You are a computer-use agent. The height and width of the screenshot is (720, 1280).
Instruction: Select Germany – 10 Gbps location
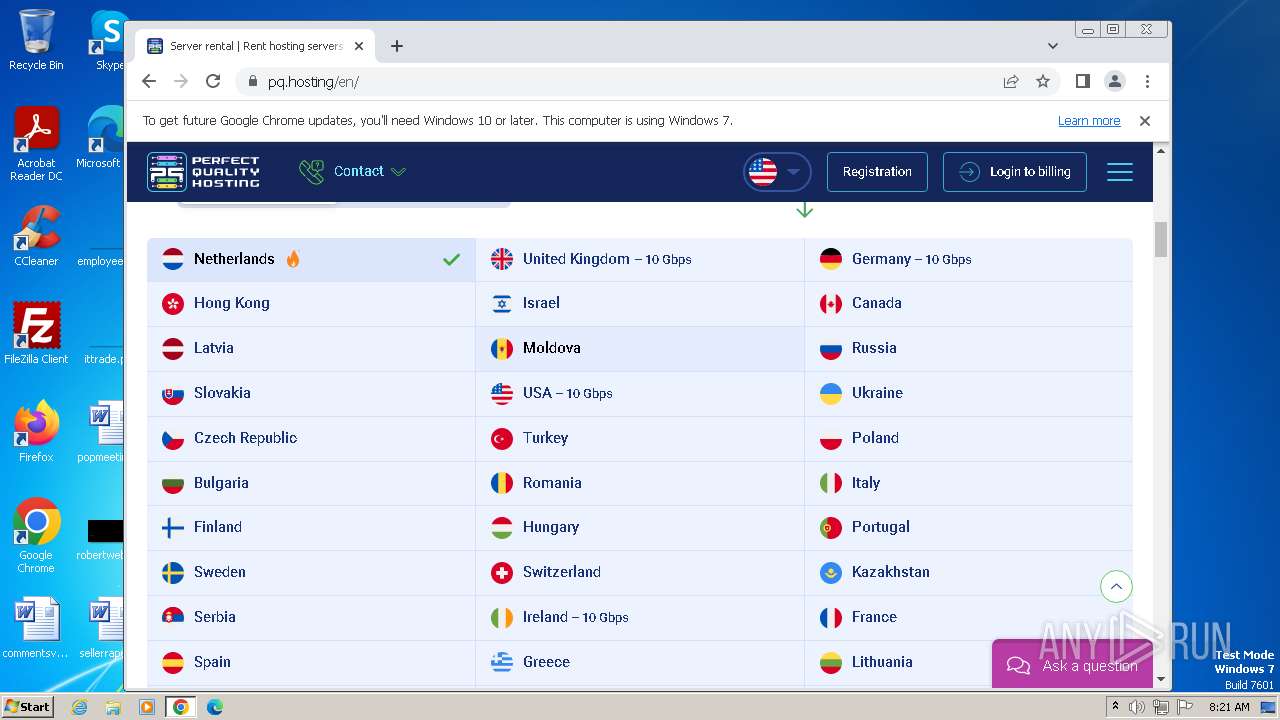point(969,259)
